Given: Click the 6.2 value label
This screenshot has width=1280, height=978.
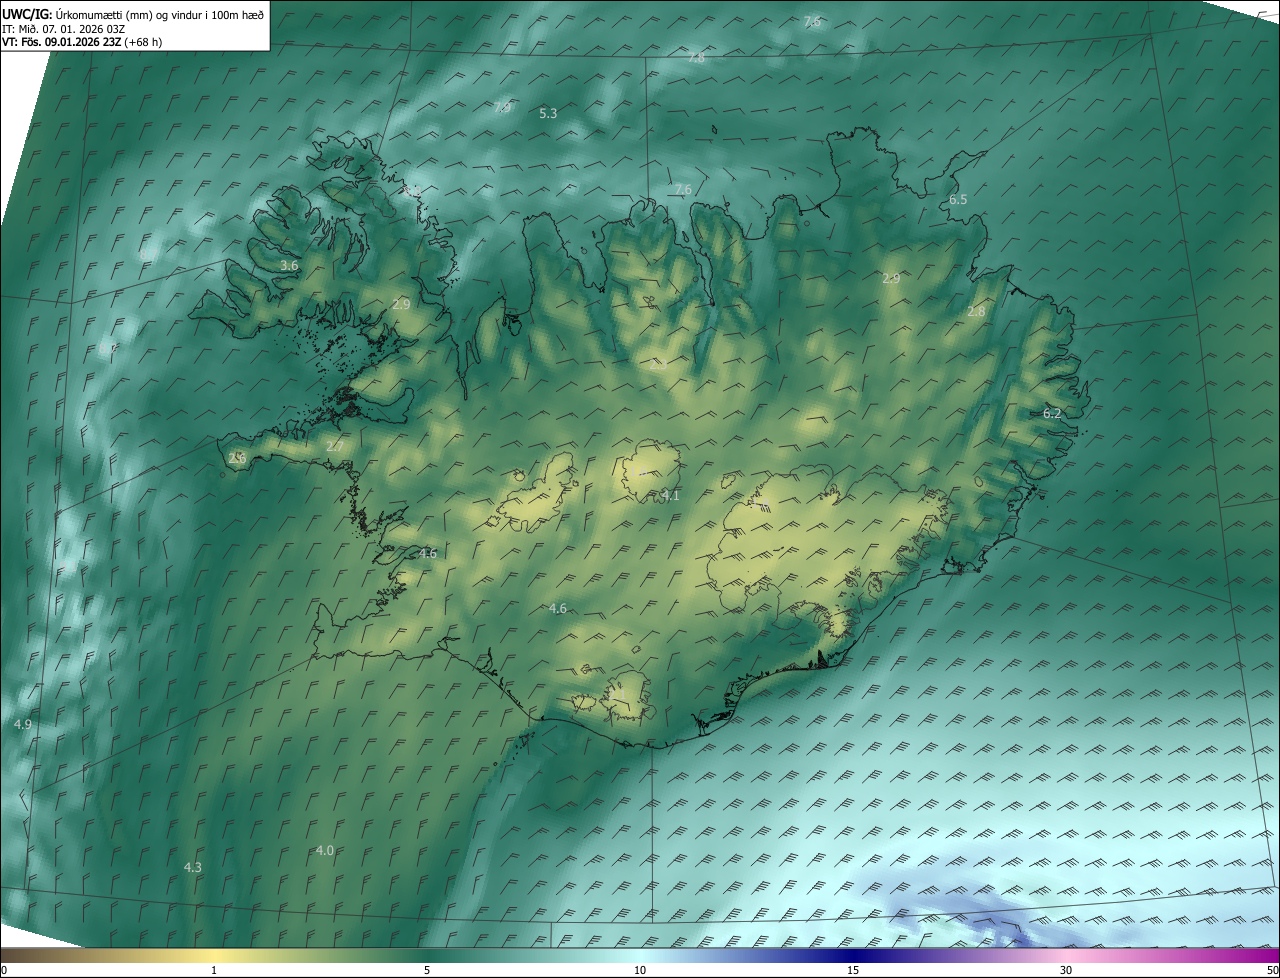Looking at the screenshot, I should [x=1052, y=413].
